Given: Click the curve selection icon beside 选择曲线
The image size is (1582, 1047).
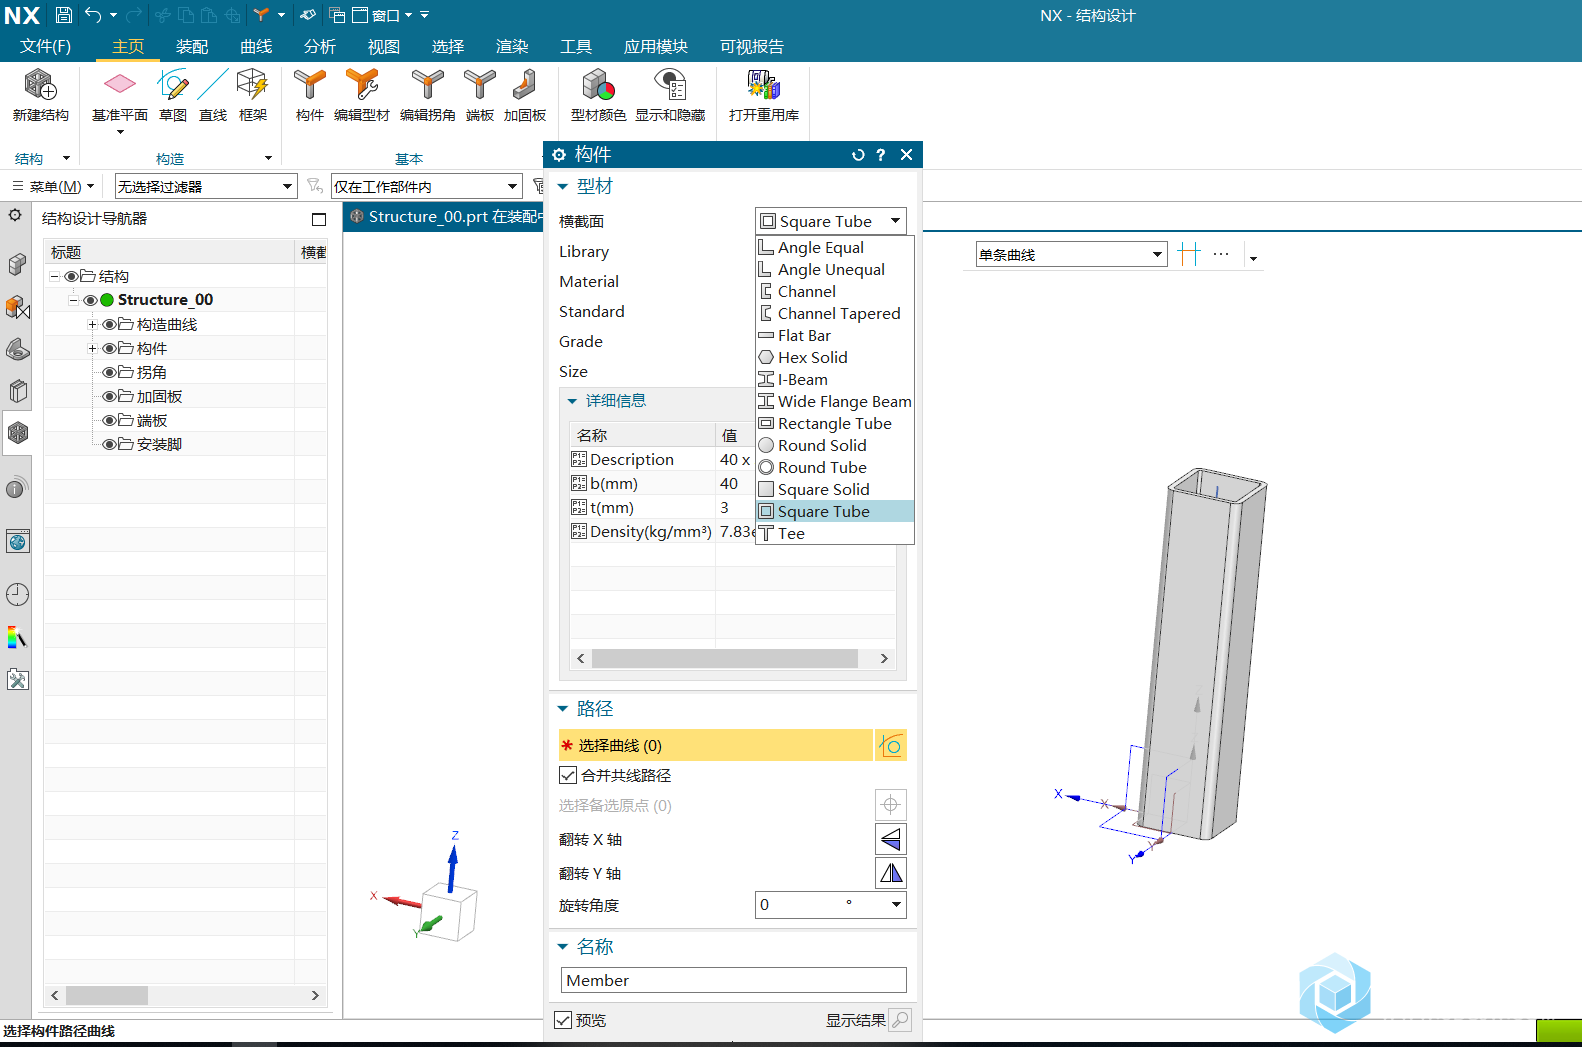Looking at the screenshot, I should [x=891, y=746].
